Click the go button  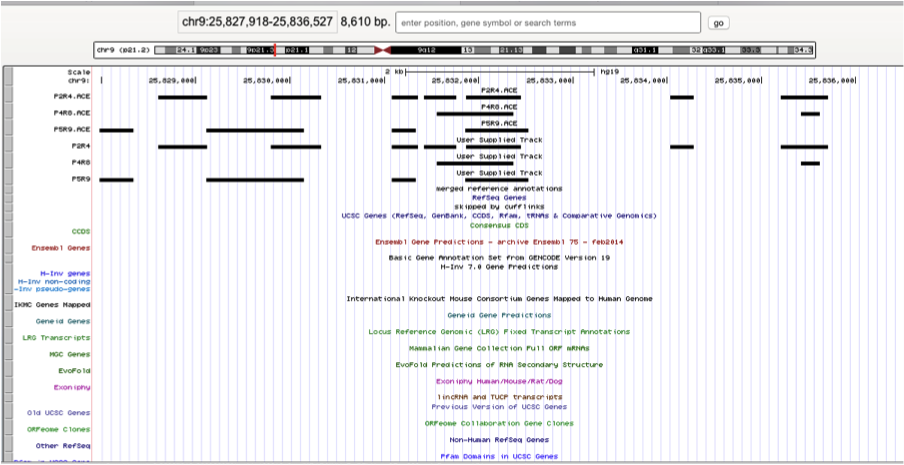718,23
